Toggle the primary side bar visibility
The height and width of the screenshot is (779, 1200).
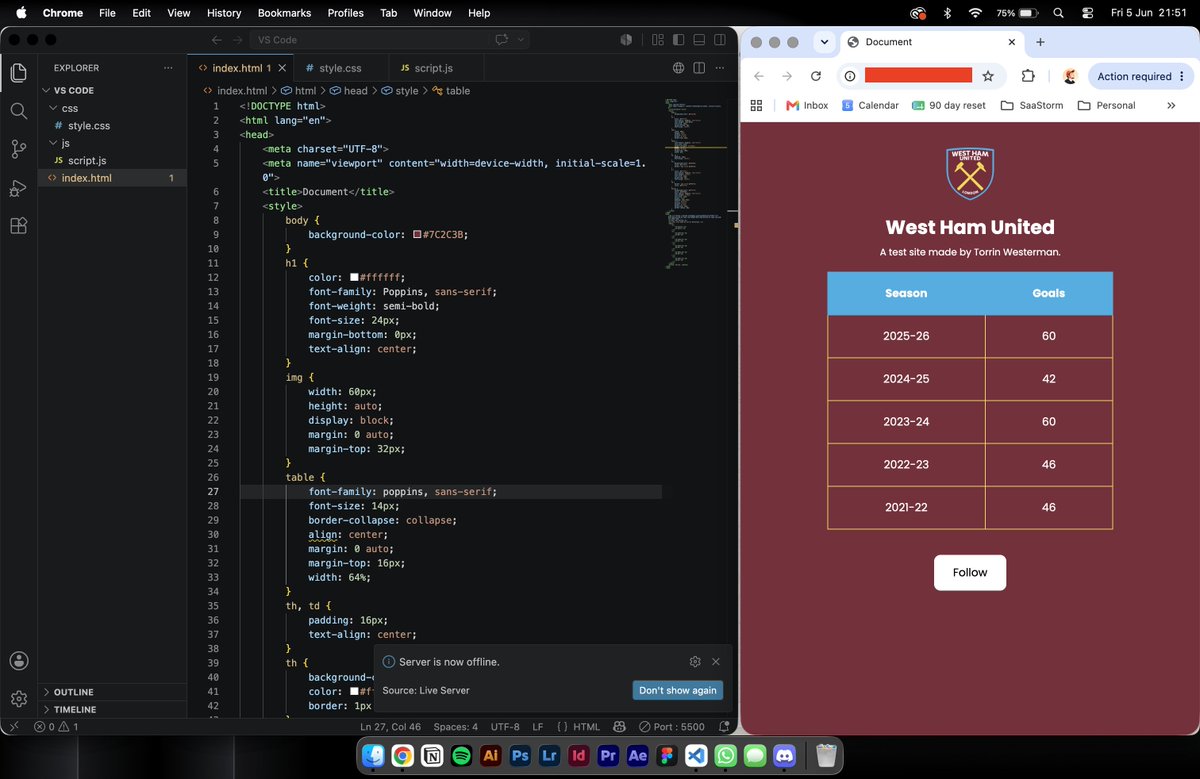(678, 40)
